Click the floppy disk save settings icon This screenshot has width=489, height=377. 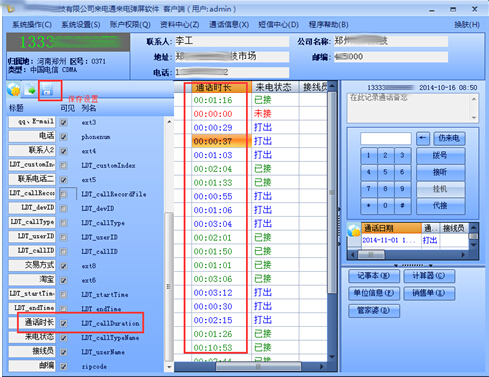point(47,90)
